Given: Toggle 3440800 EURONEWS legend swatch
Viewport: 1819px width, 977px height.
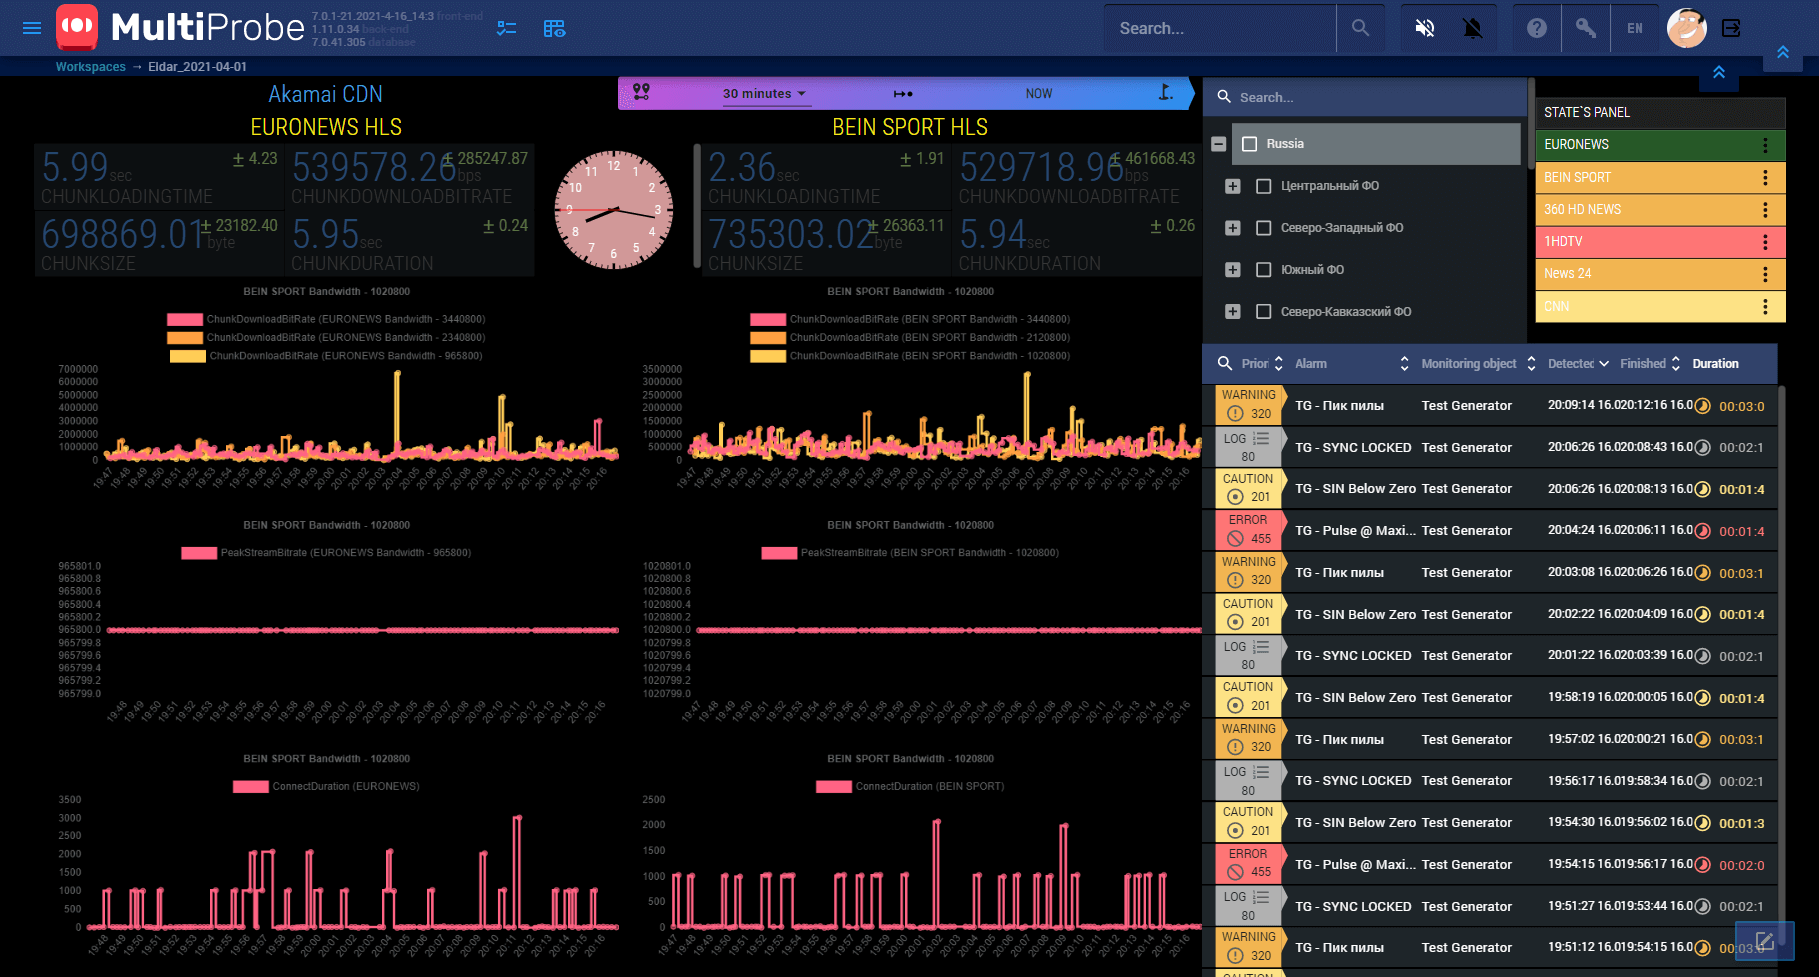Looking at the screenshot, I should [185, 320].
